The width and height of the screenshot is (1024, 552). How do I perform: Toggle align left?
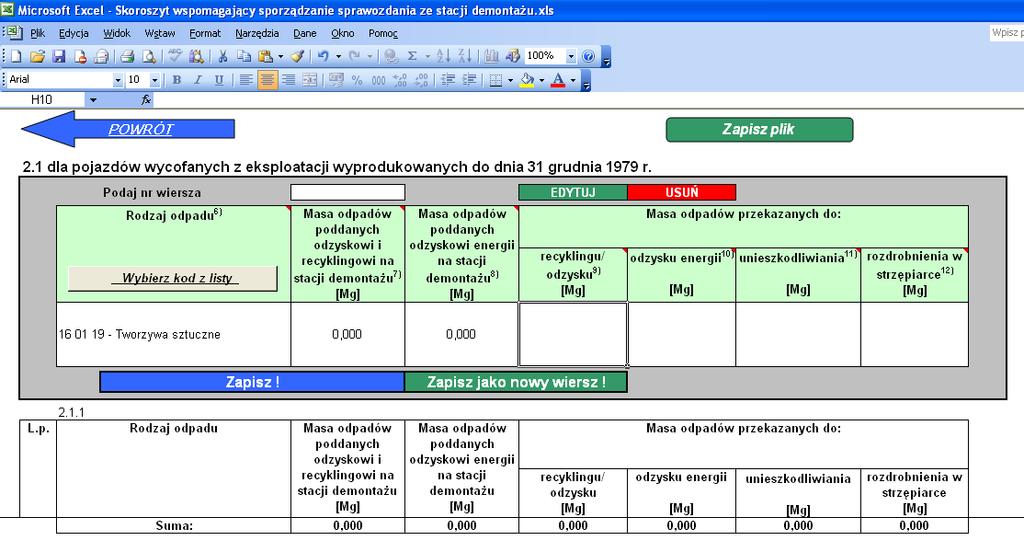coord(246,80)
